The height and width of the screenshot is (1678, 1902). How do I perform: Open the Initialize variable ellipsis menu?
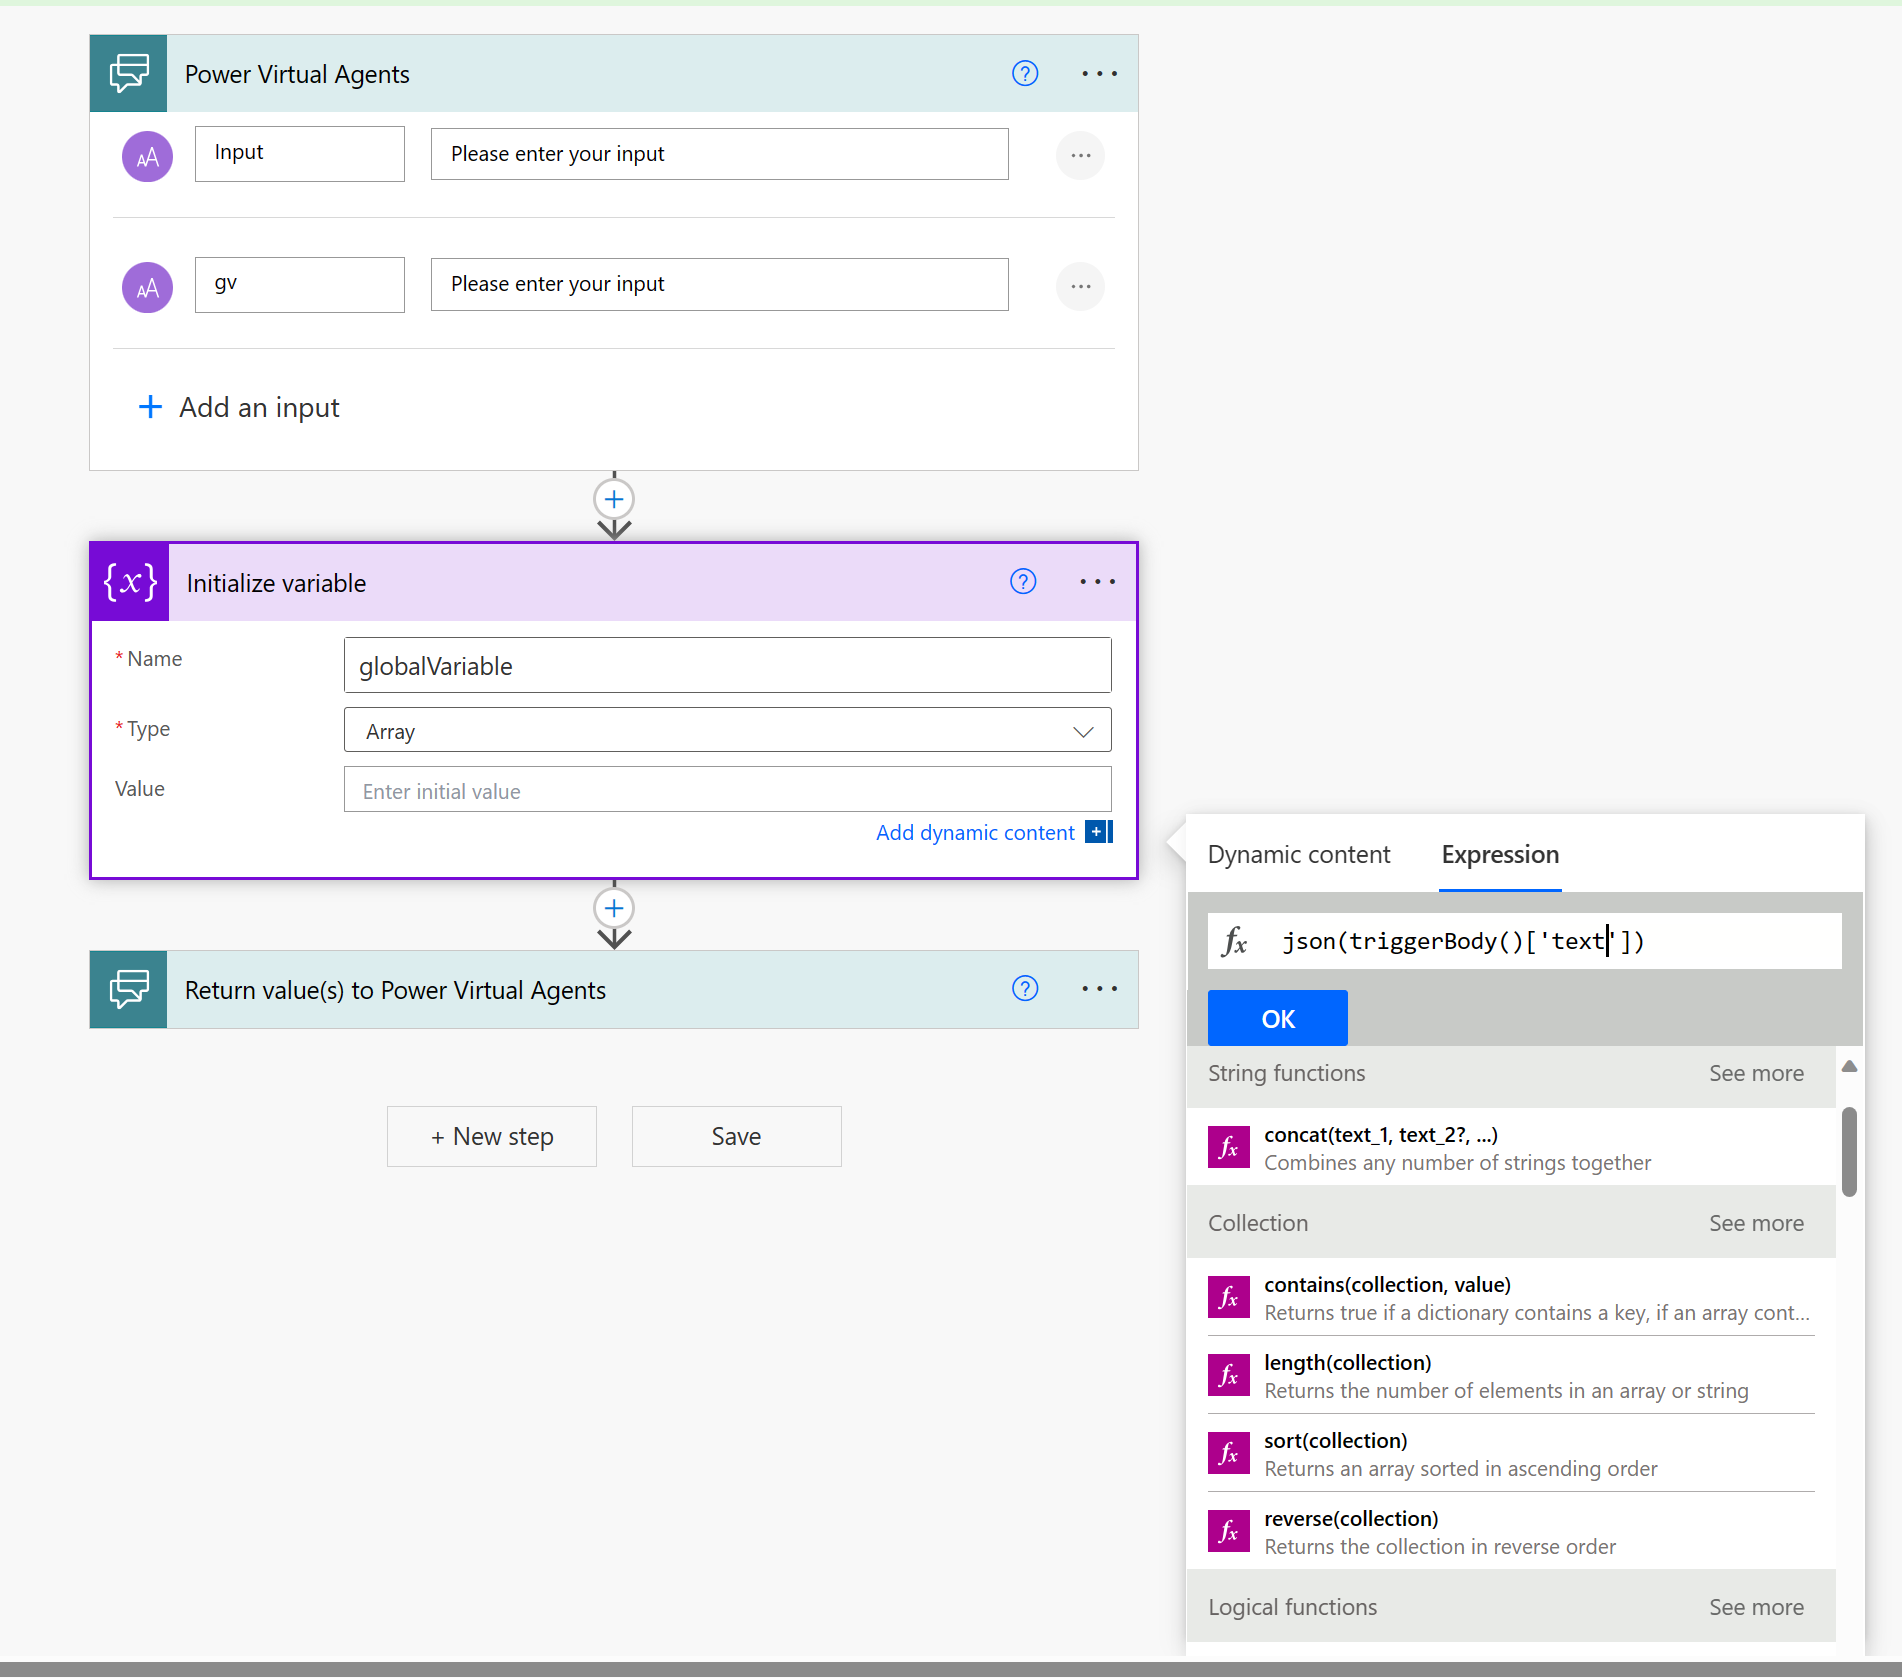tap(1097, 582)
